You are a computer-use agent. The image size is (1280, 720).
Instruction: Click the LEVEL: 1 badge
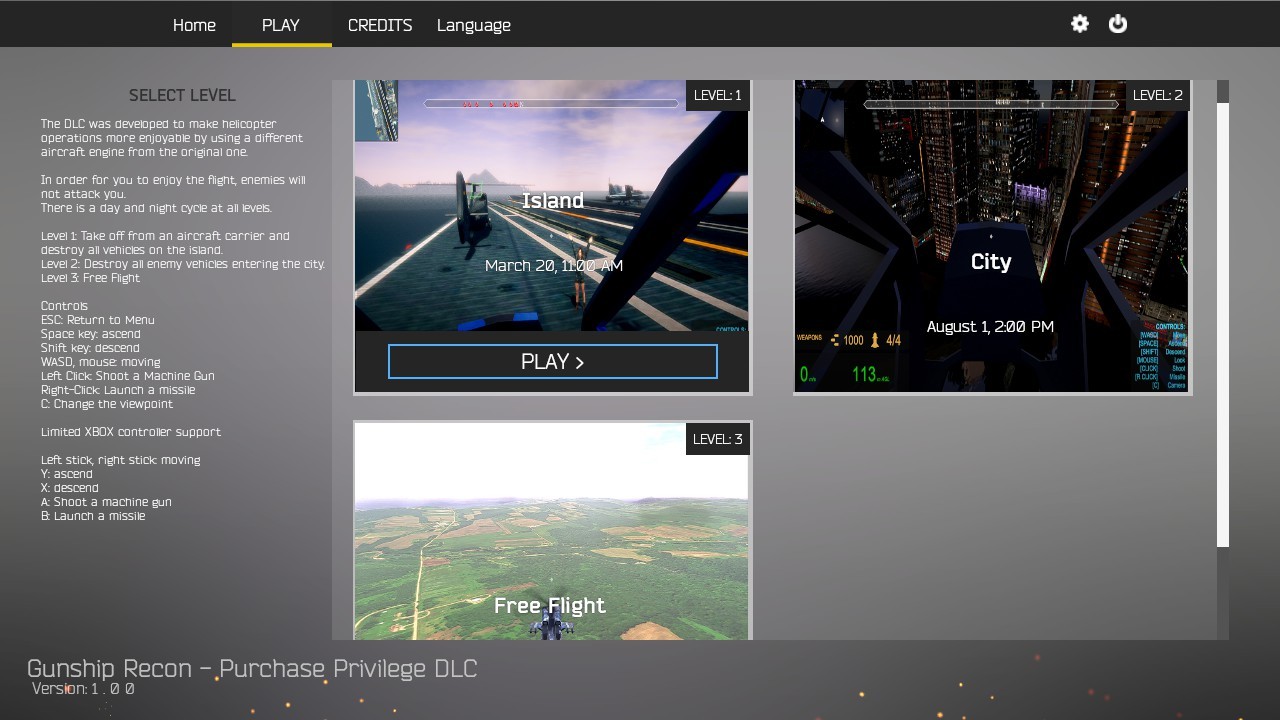click(717, 95)
